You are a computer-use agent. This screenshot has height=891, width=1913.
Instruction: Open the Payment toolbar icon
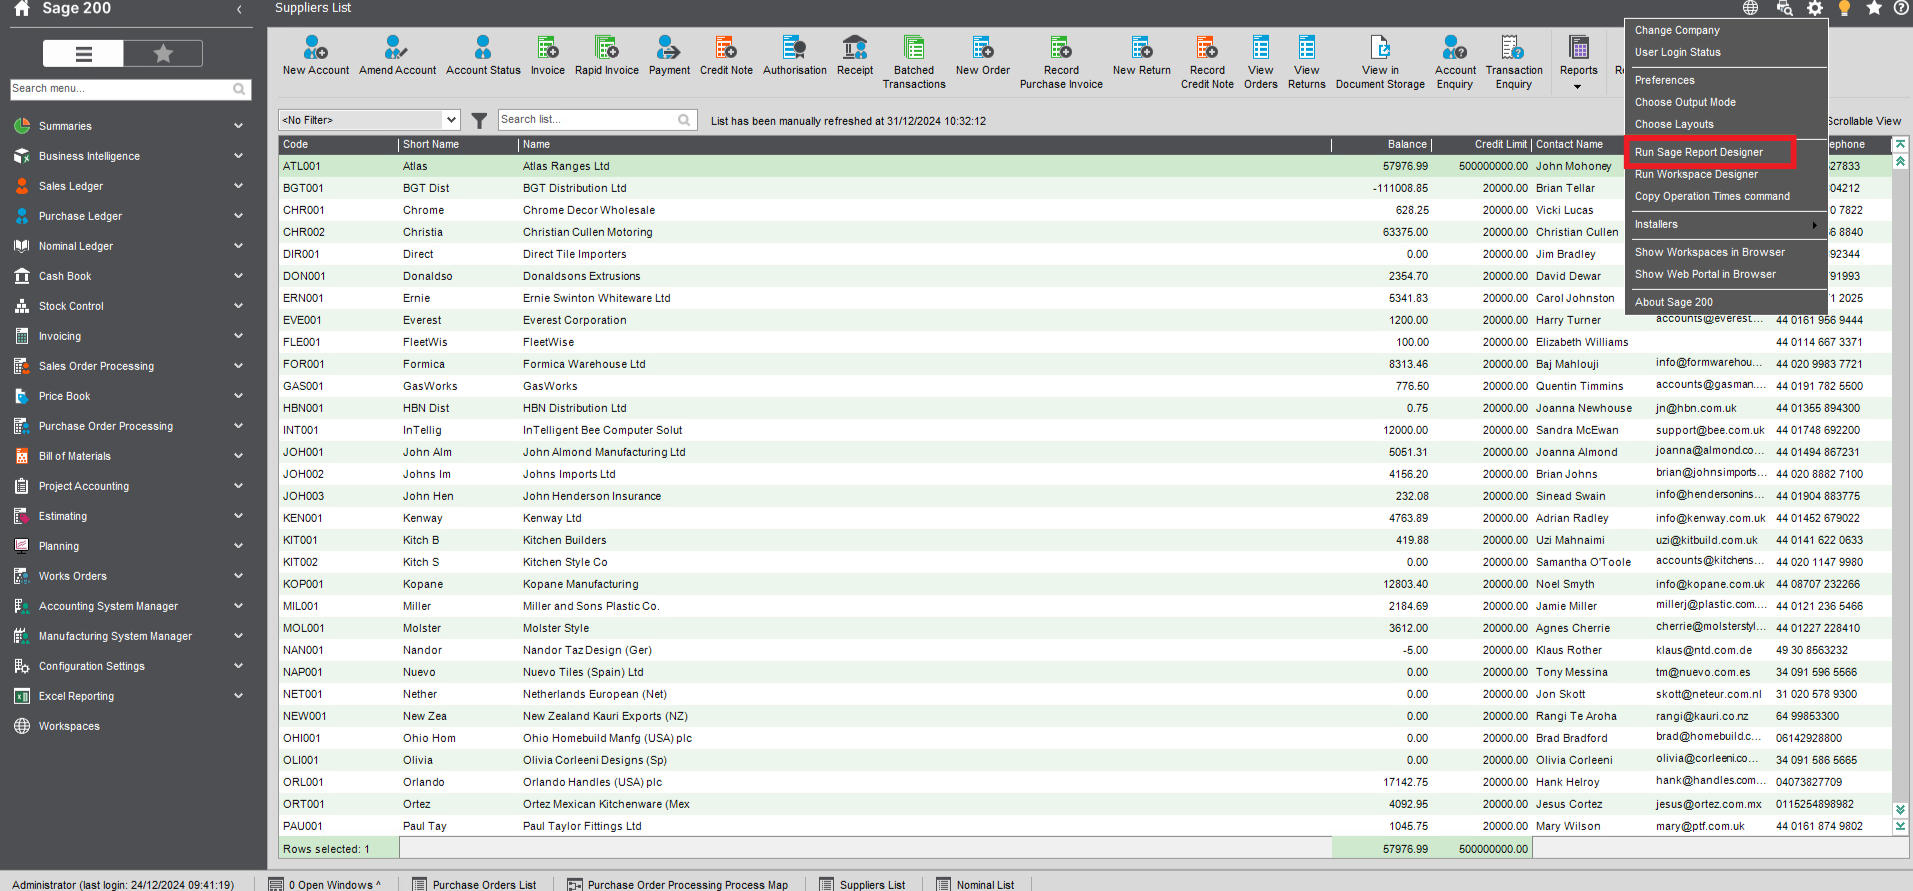point(669,56)
